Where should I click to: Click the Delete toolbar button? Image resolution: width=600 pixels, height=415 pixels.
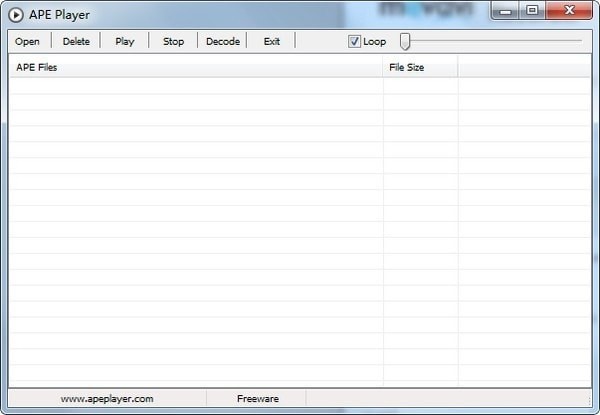click(x=76, y=41)
